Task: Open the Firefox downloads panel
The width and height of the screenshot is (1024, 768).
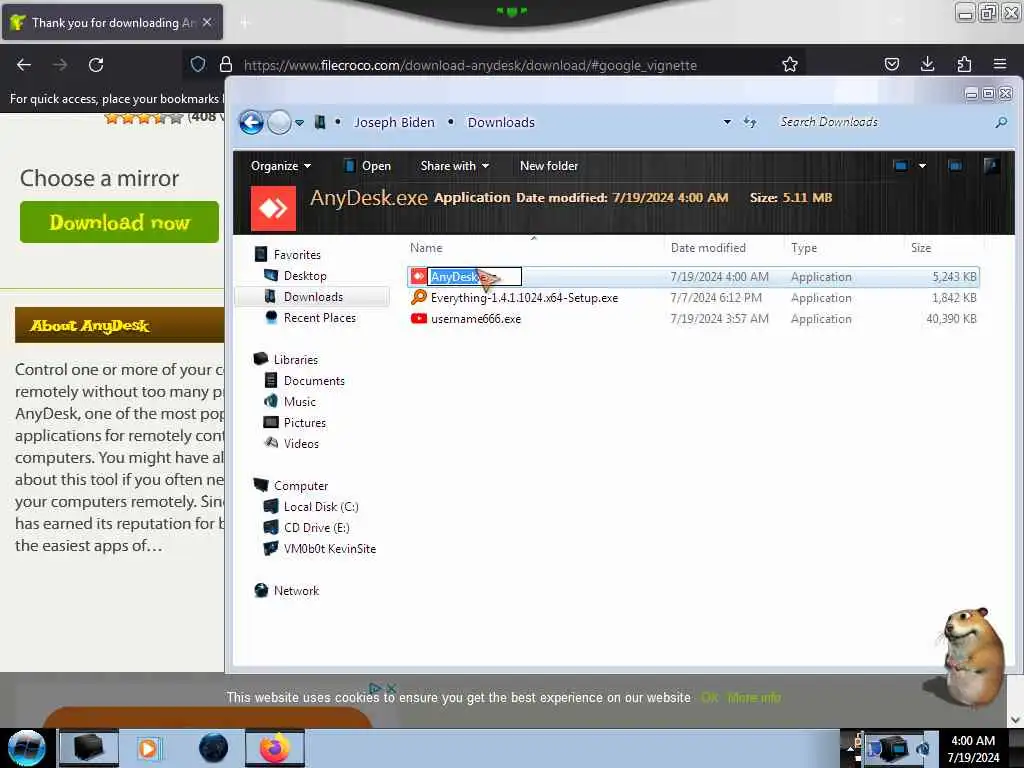Action: click(927, 64)
